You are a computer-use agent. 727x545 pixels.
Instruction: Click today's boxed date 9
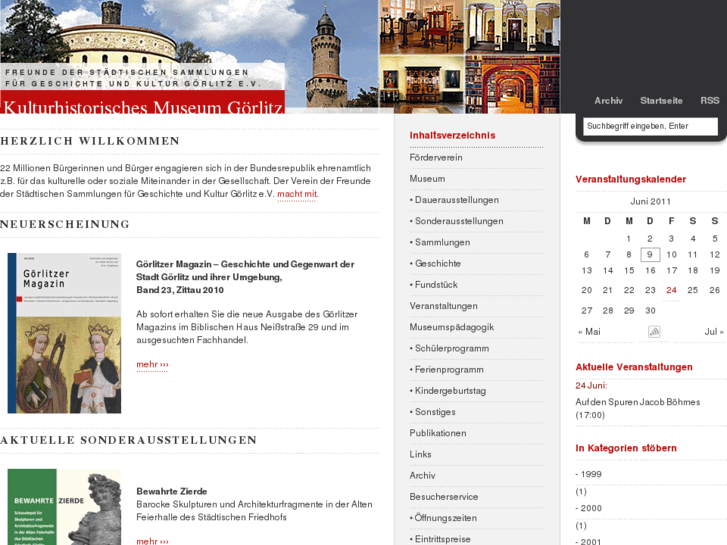coord(650,255)
